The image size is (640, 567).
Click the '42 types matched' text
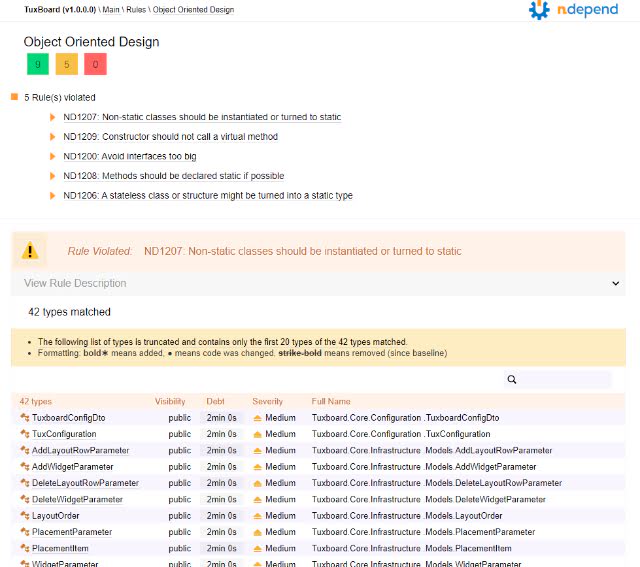tap(69, 312)
